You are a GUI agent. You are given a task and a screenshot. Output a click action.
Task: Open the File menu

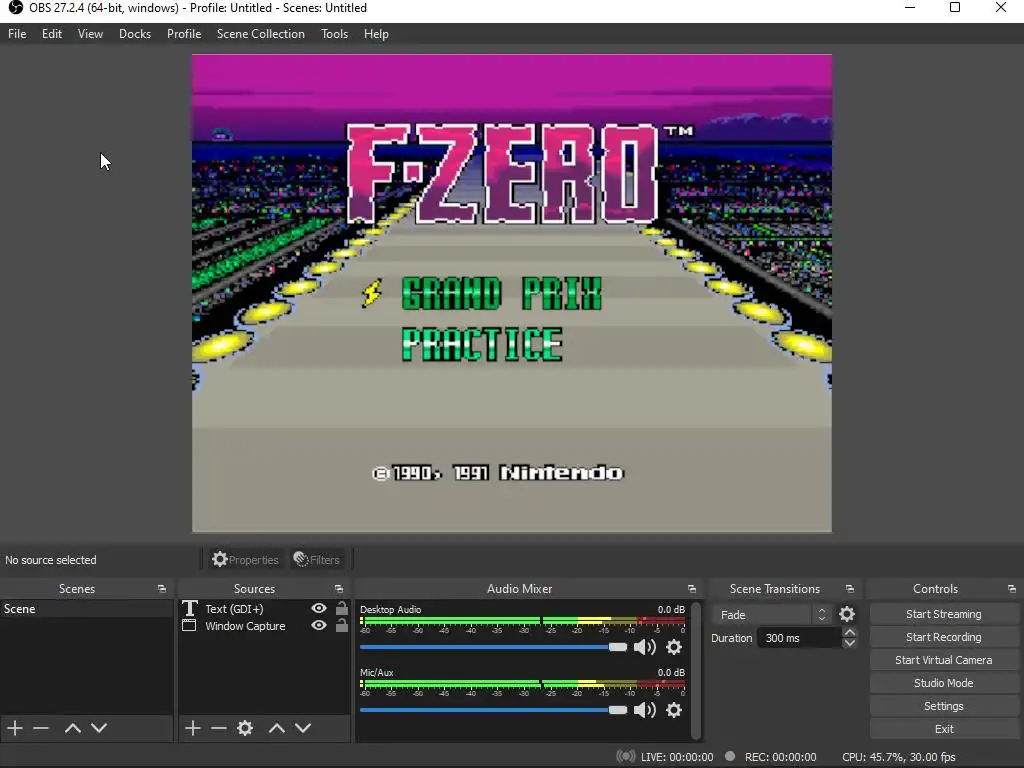17,34
